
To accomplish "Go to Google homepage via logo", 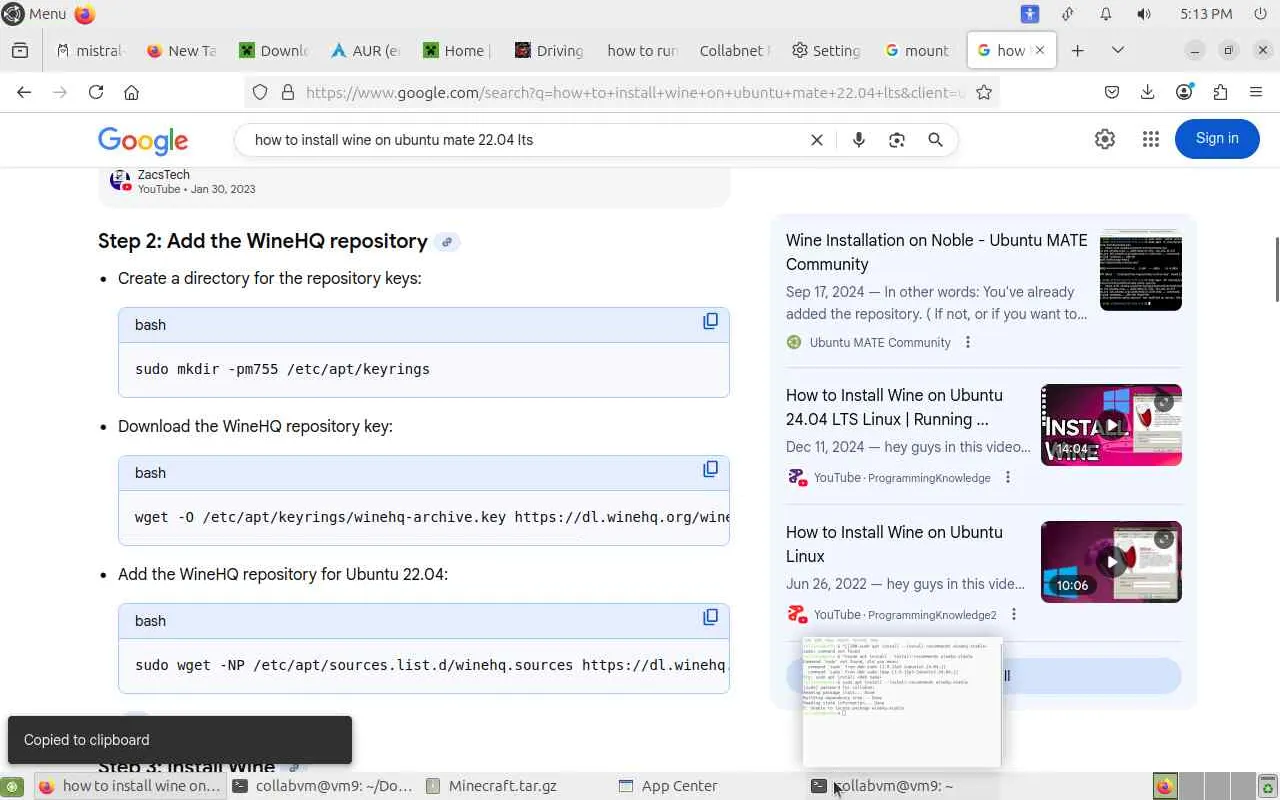I will (x=143, y=141).
